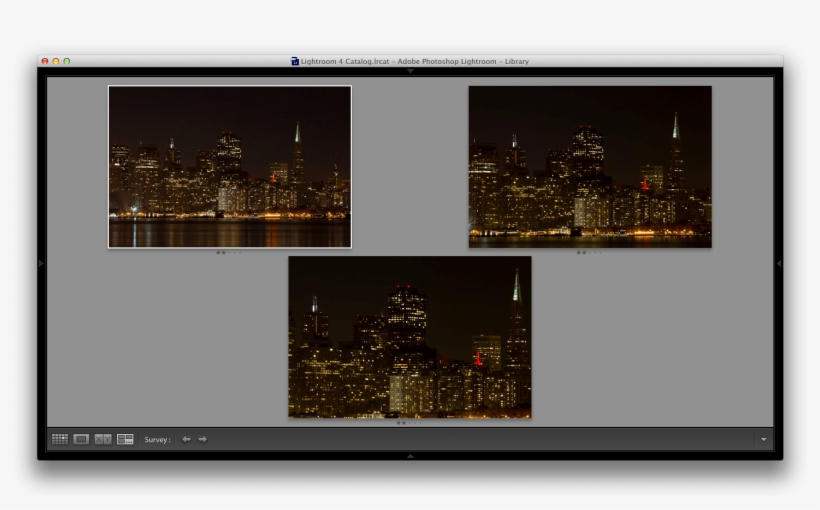Minimize Lightroom with the yellow button
This screenshot has height=510, width=820.
point(56,61)
